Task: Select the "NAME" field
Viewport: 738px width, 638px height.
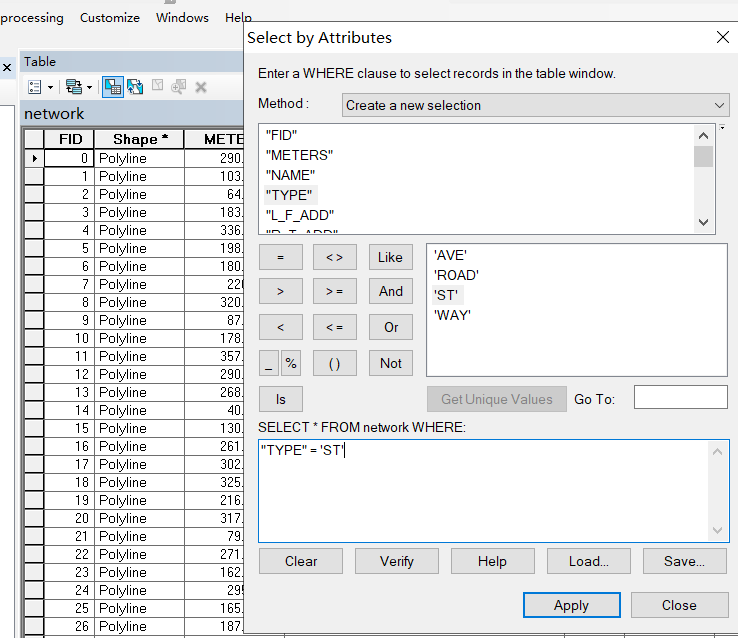Action: (290, 175)
